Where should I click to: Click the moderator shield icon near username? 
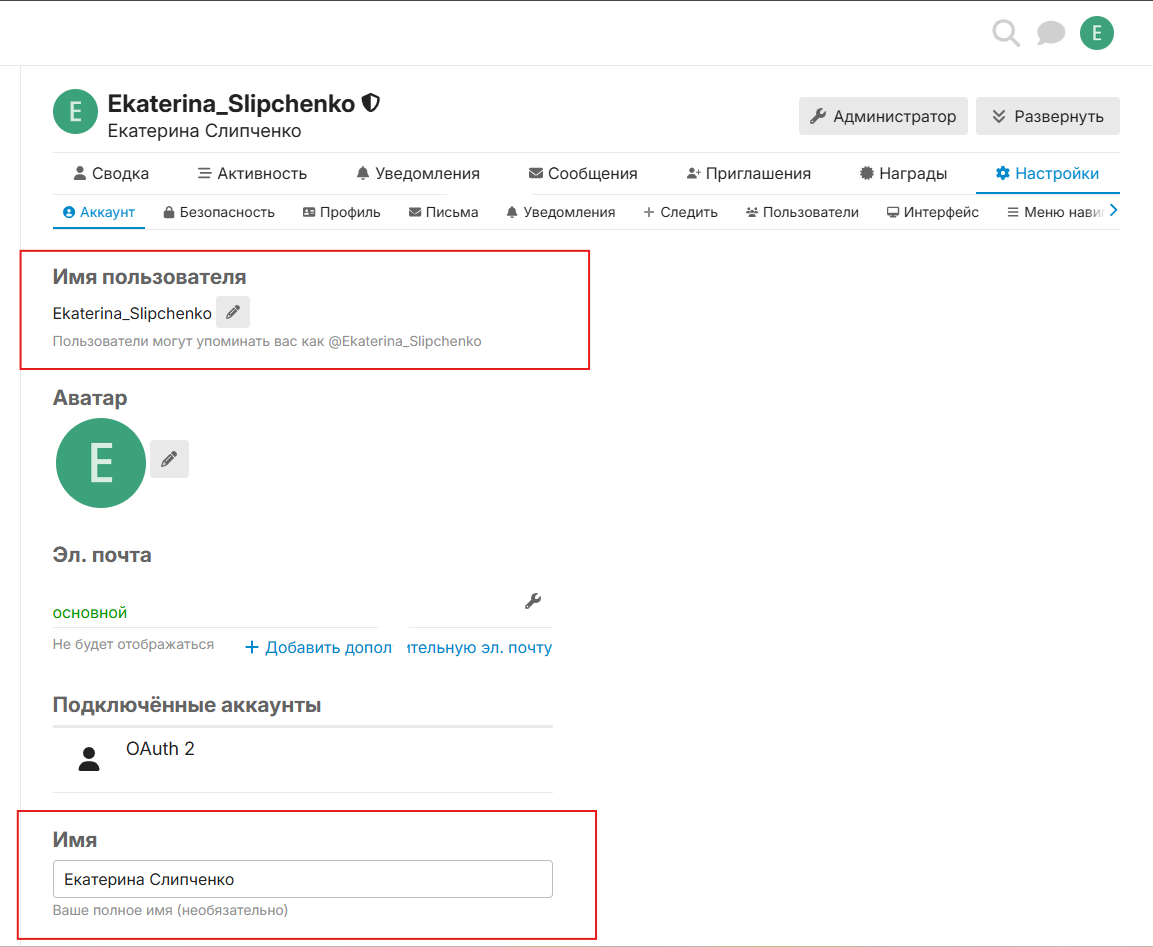(x=371, y=103)
